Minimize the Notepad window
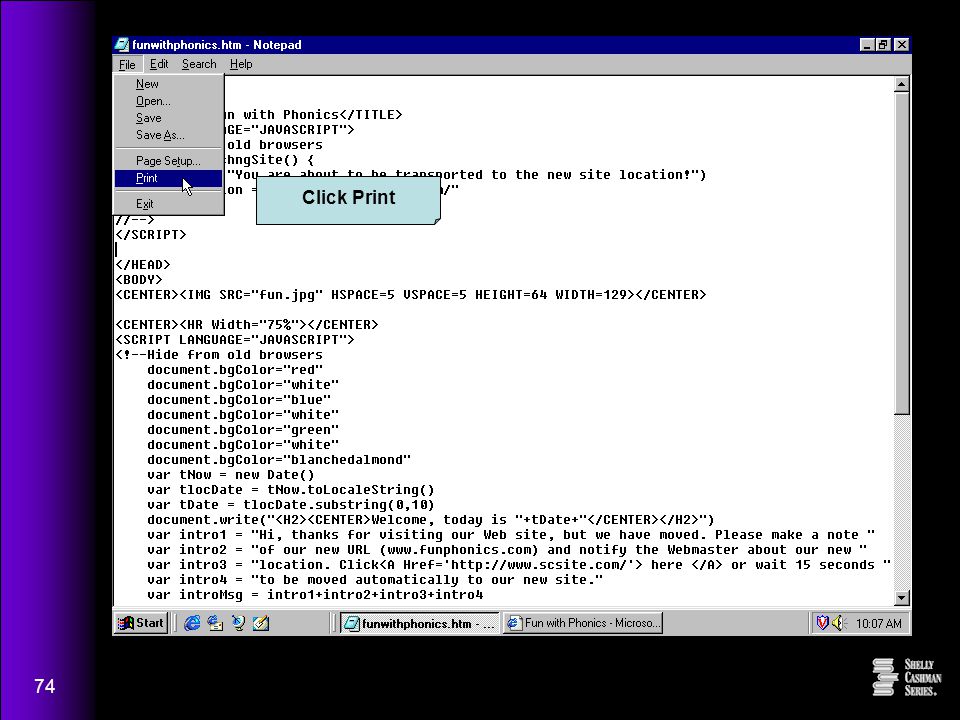Viewport: 960px width, 720px height. tap(867, 45)
